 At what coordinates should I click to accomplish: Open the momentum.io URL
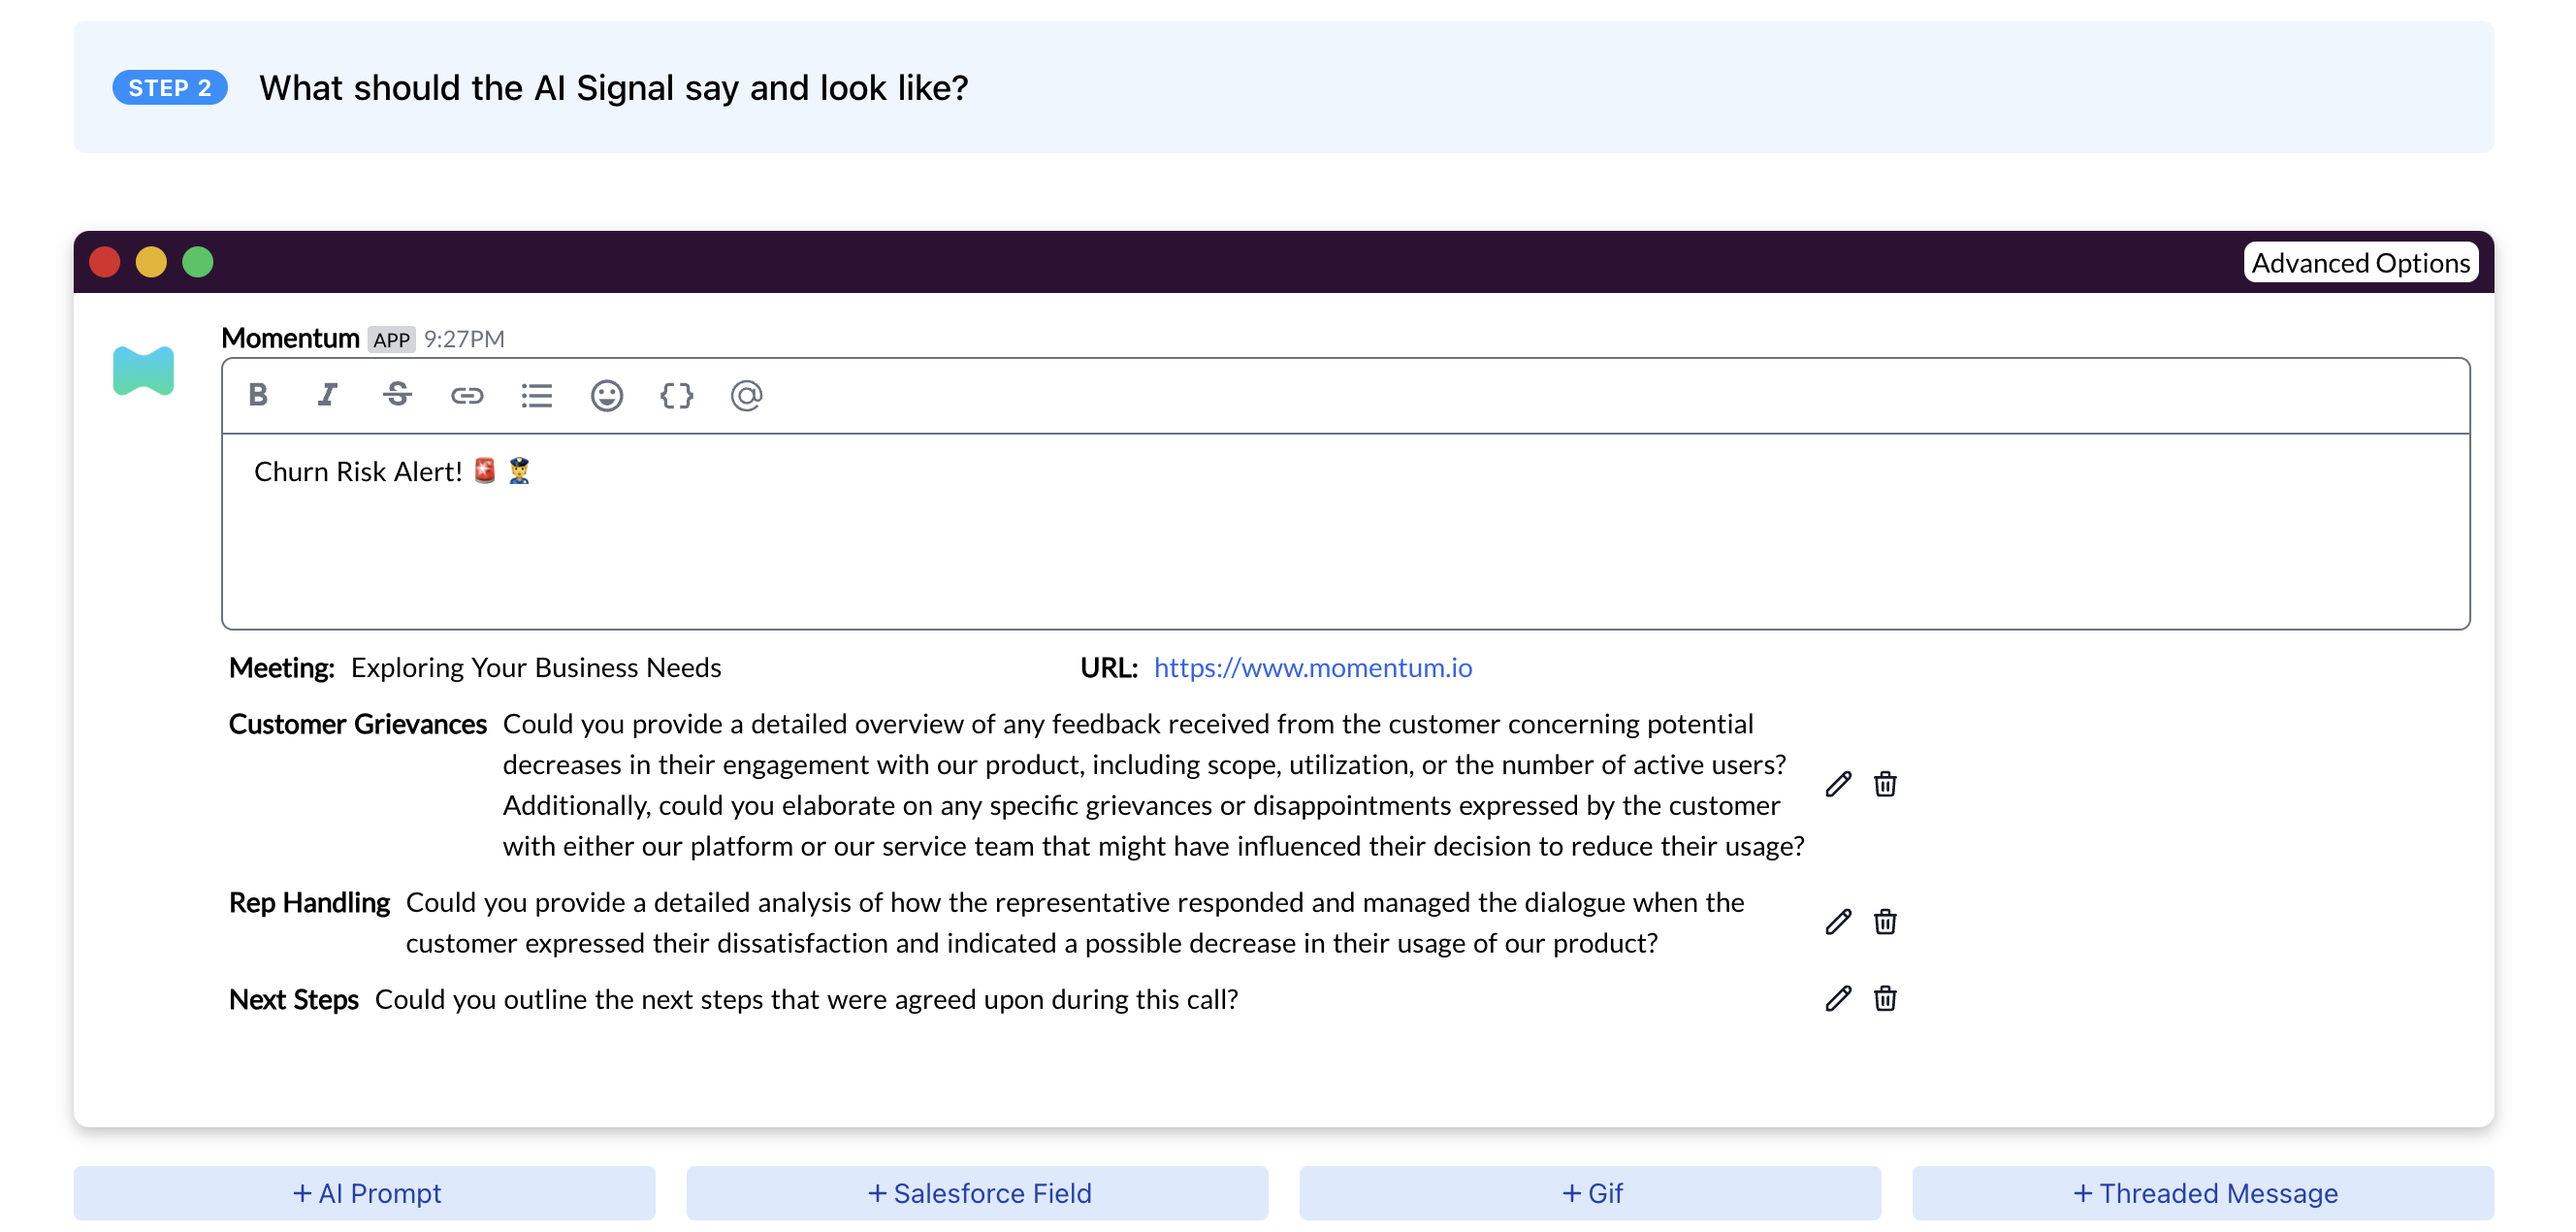1311,667
